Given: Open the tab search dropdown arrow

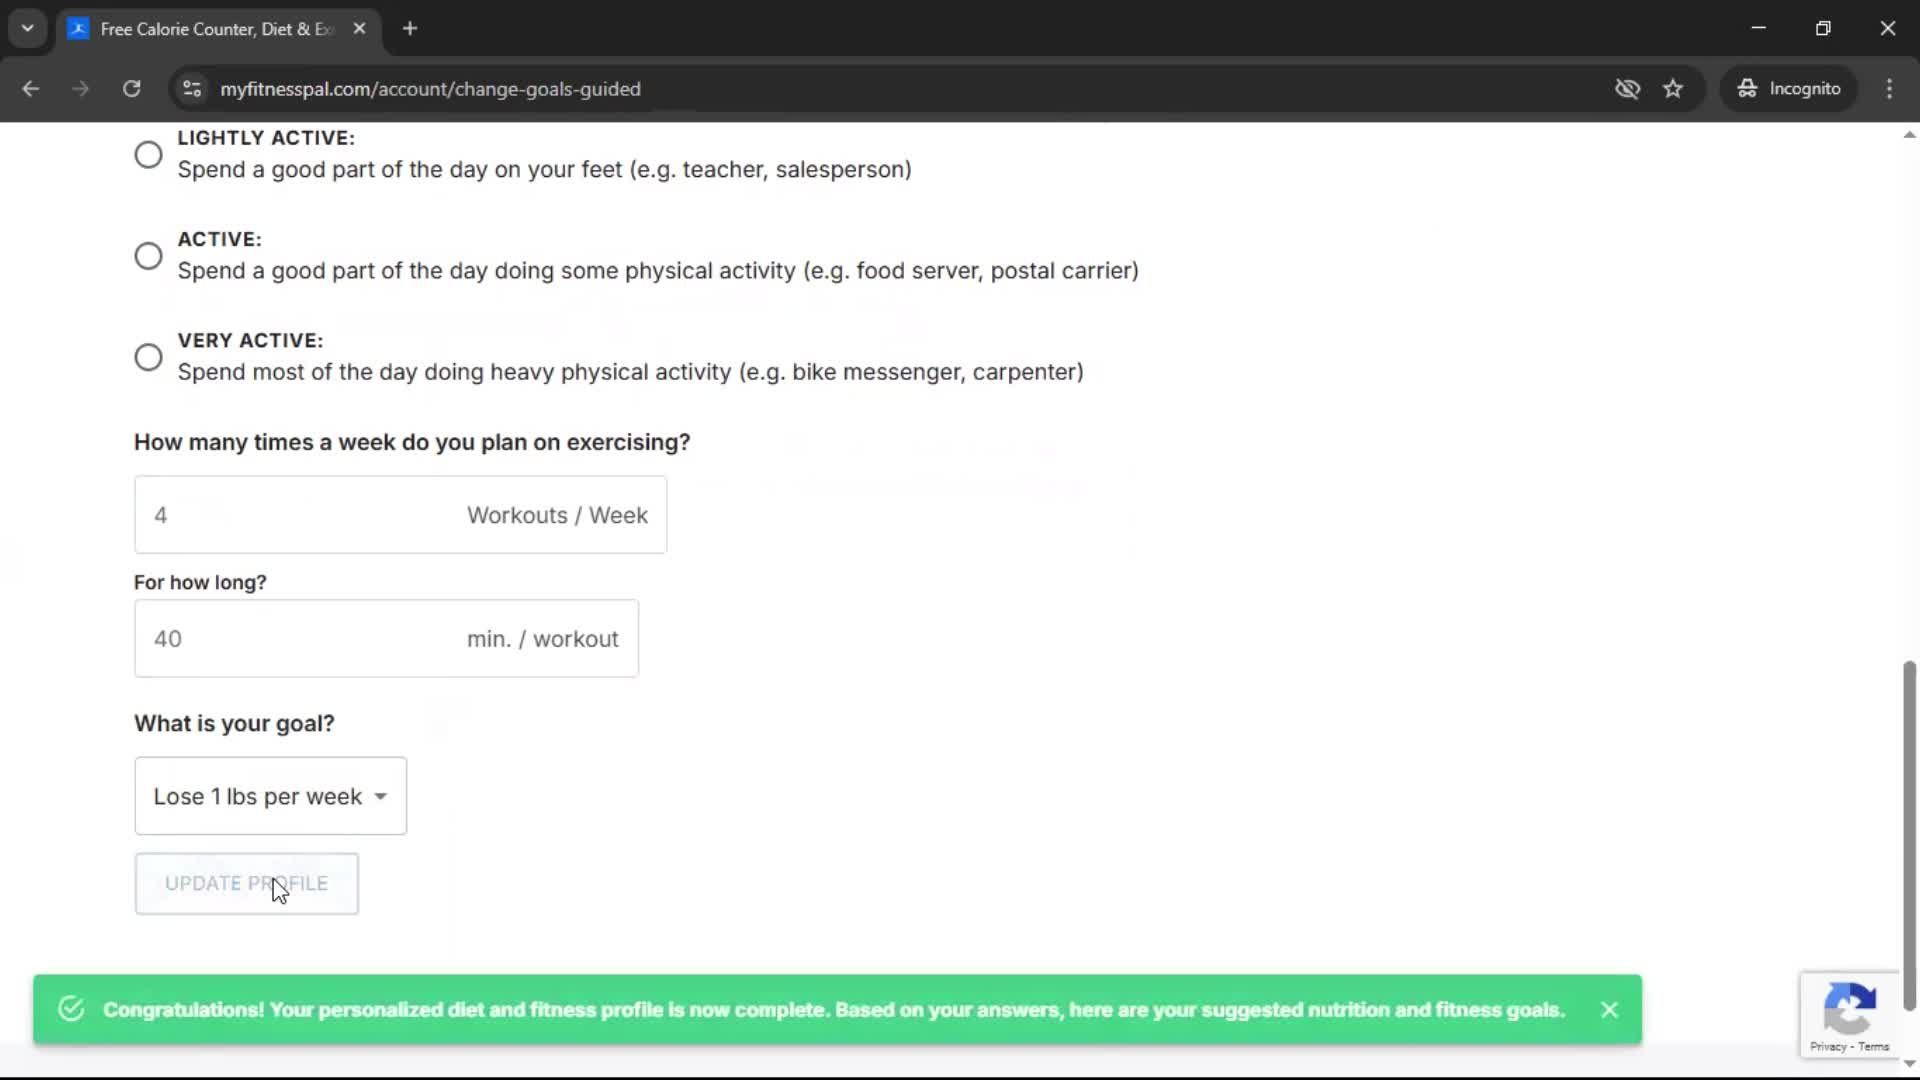Looking at the screenshot, I should (x=28, y=28).
